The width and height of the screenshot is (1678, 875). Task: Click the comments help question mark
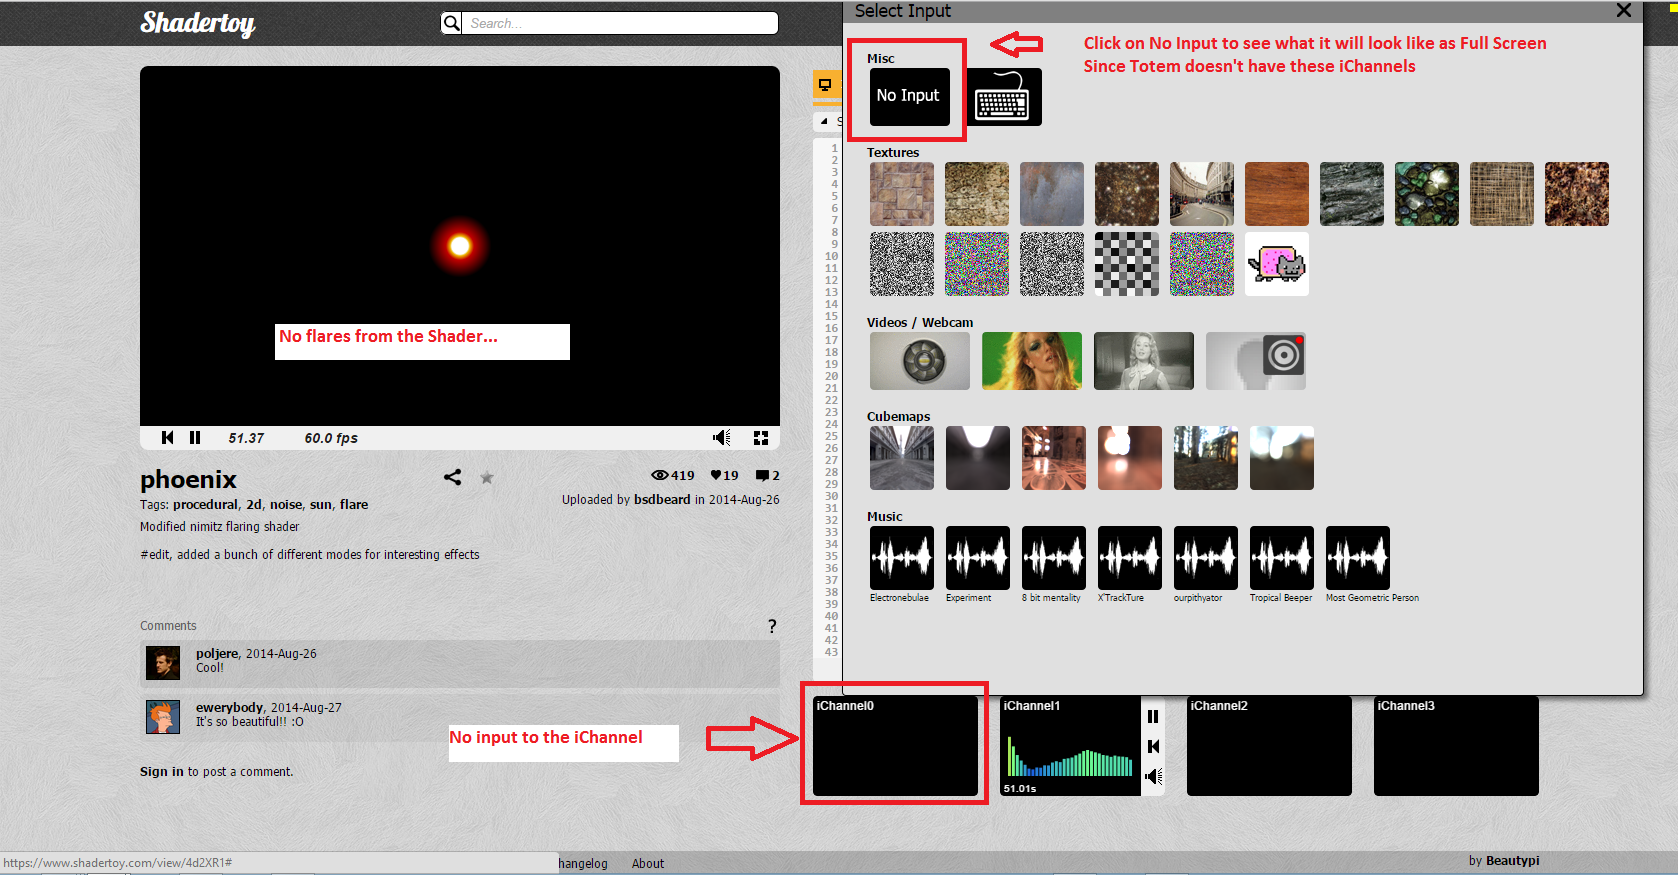772,626
